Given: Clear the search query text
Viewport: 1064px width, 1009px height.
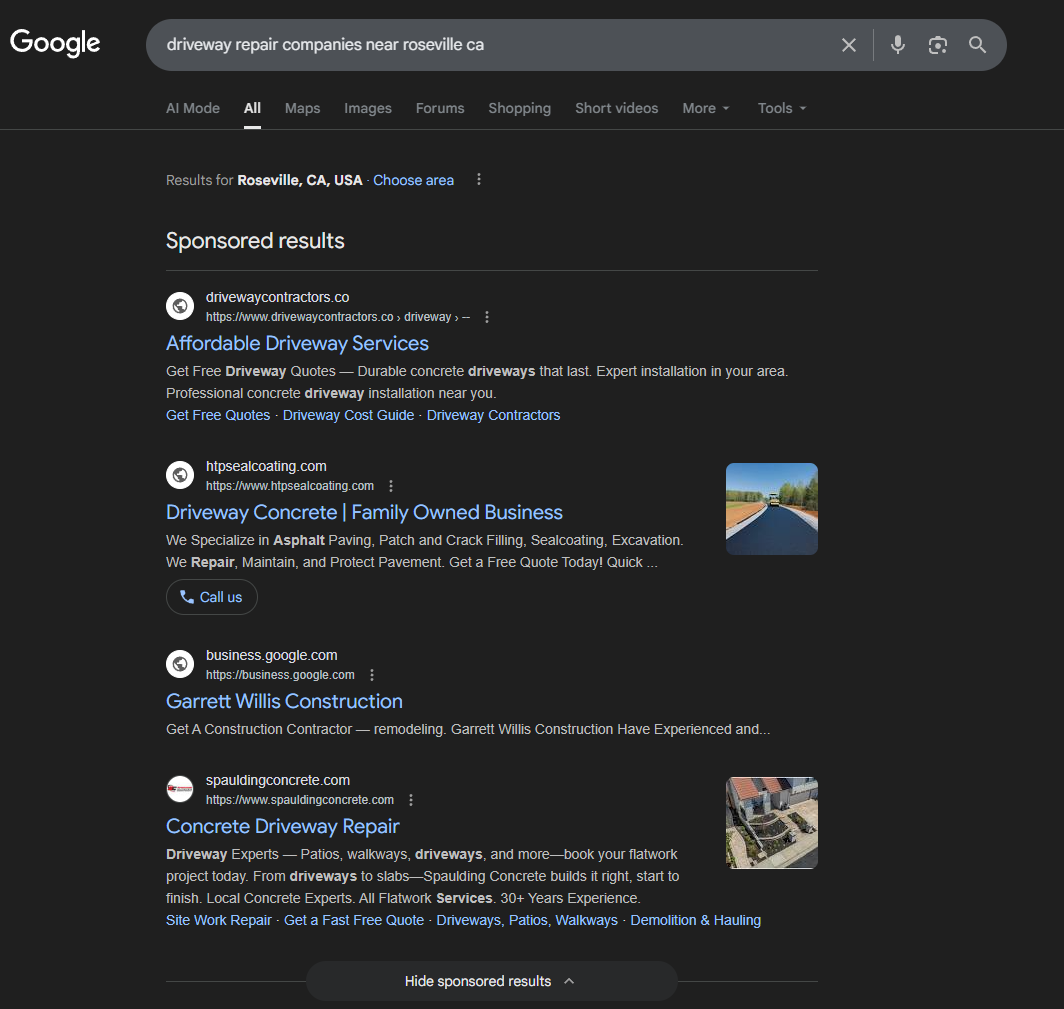Looking at the screenshot, I should [x=849, y=45].
